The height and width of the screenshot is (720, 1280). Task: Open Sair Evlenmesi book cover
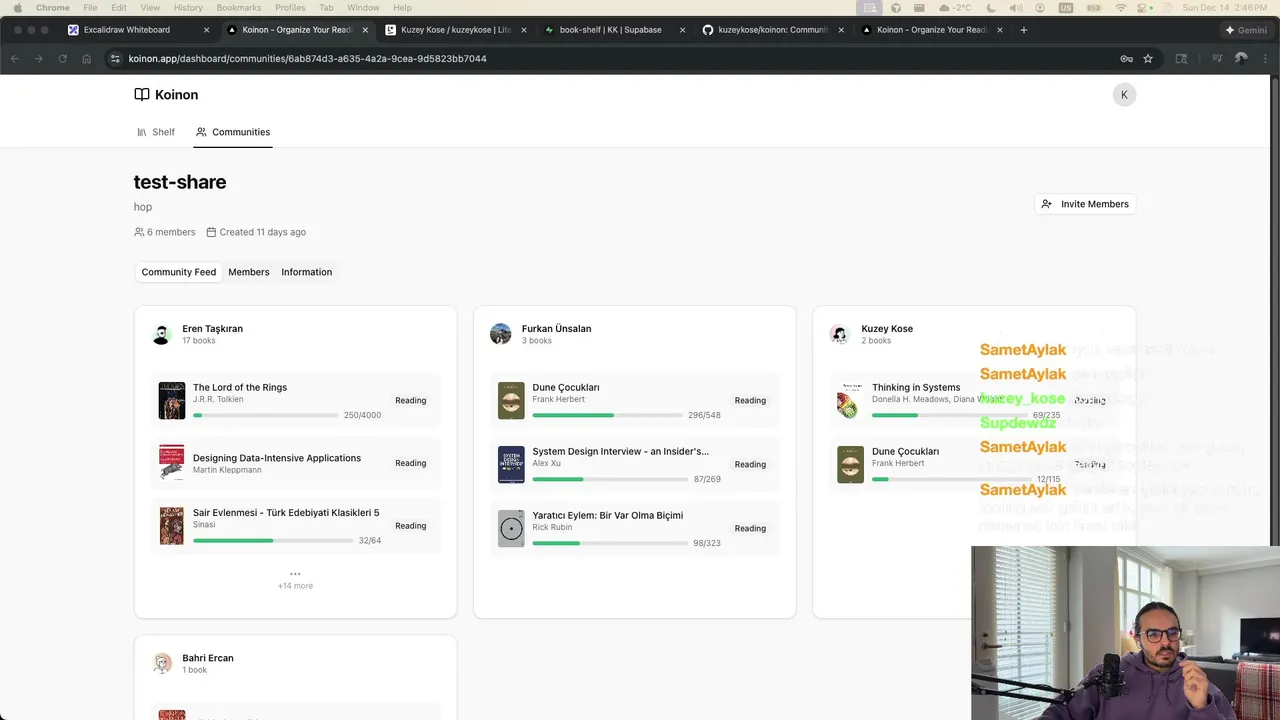[x=172, y=526]
